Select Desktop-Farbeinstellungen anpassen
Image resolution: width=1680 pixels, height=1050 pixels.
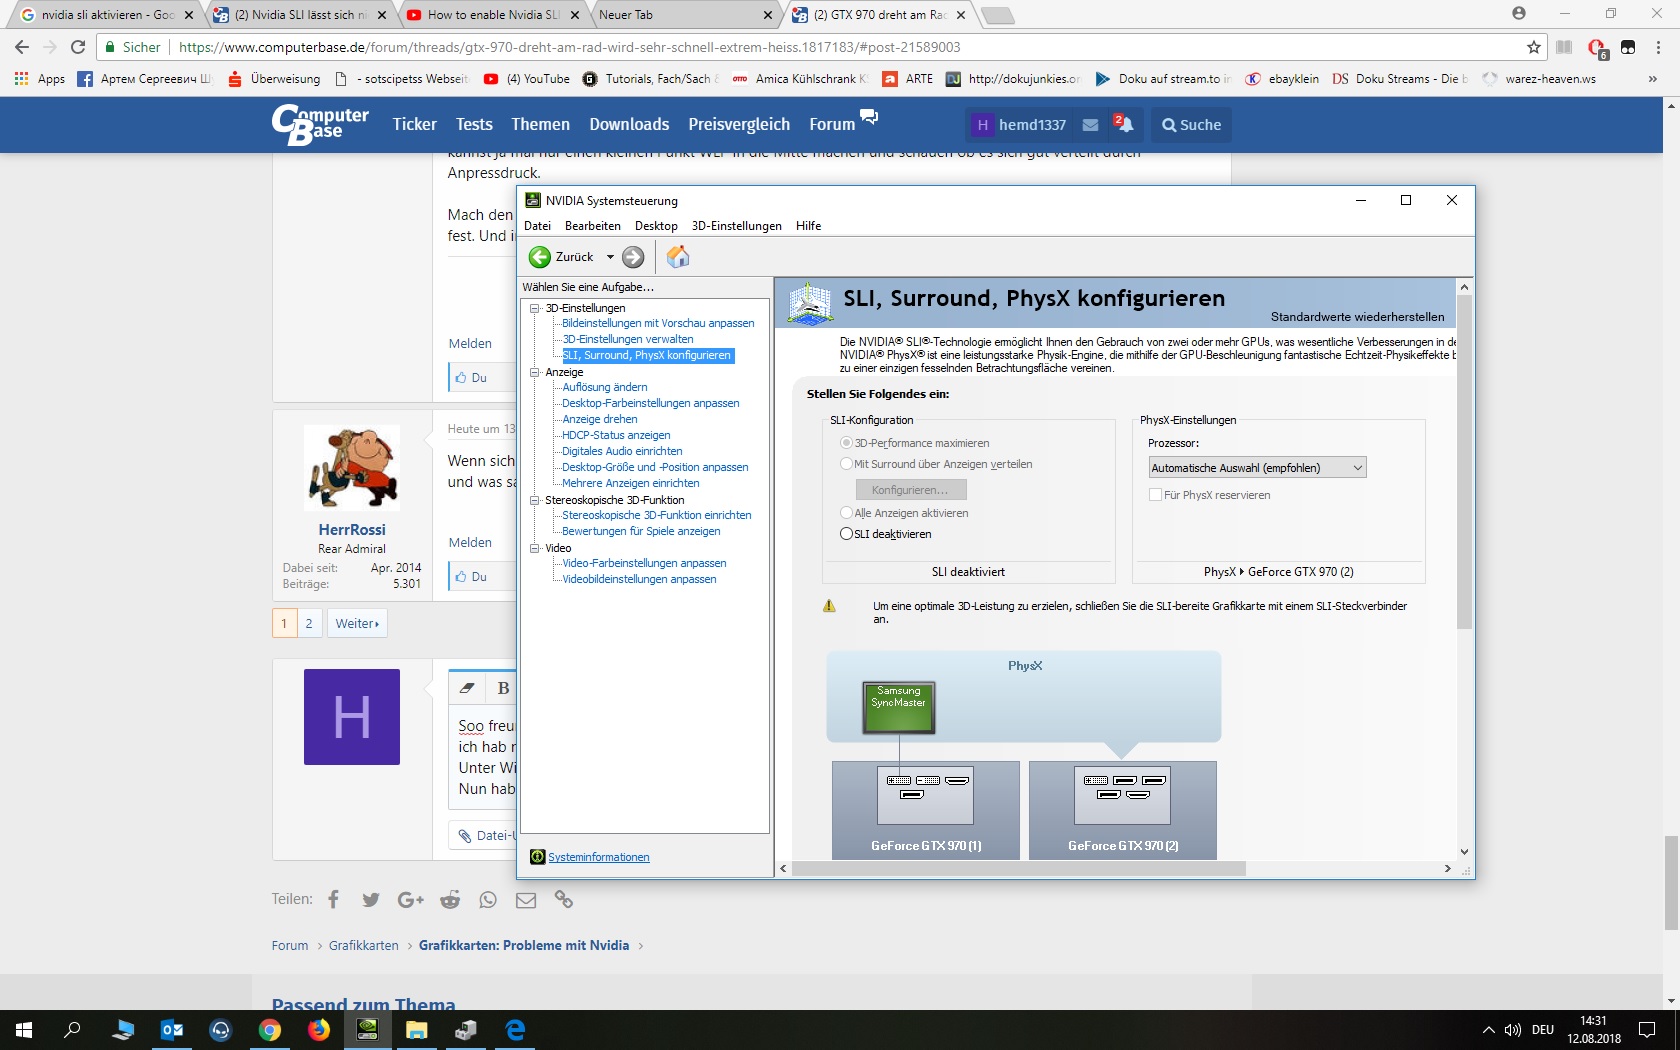click(650, 403)
